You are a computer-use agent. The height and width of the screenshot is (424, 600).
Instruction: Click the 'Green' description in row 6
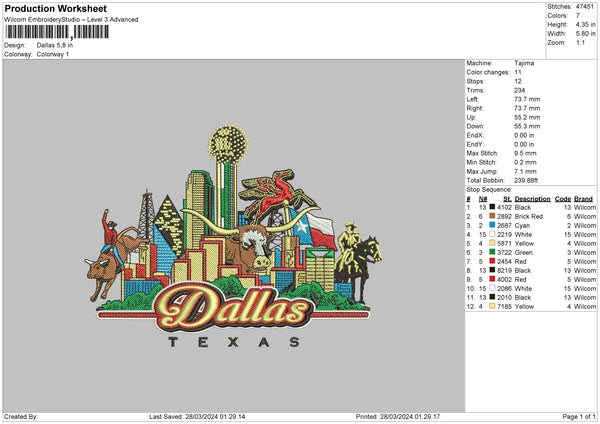pyautogui.click(x=523, y=252)
